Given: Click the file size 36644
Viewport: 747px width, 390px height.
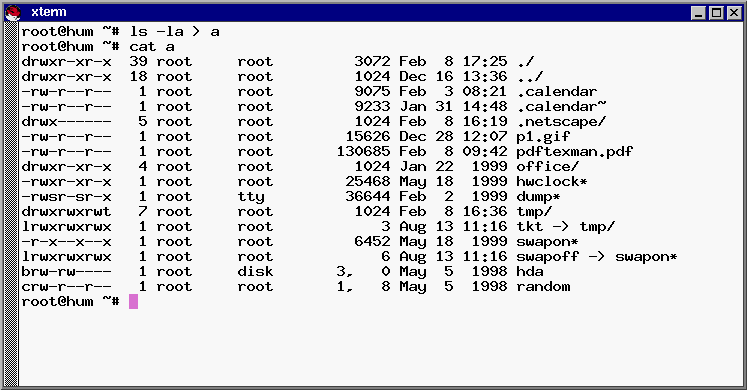Looking at the screenshot, I should pos(368,197).
